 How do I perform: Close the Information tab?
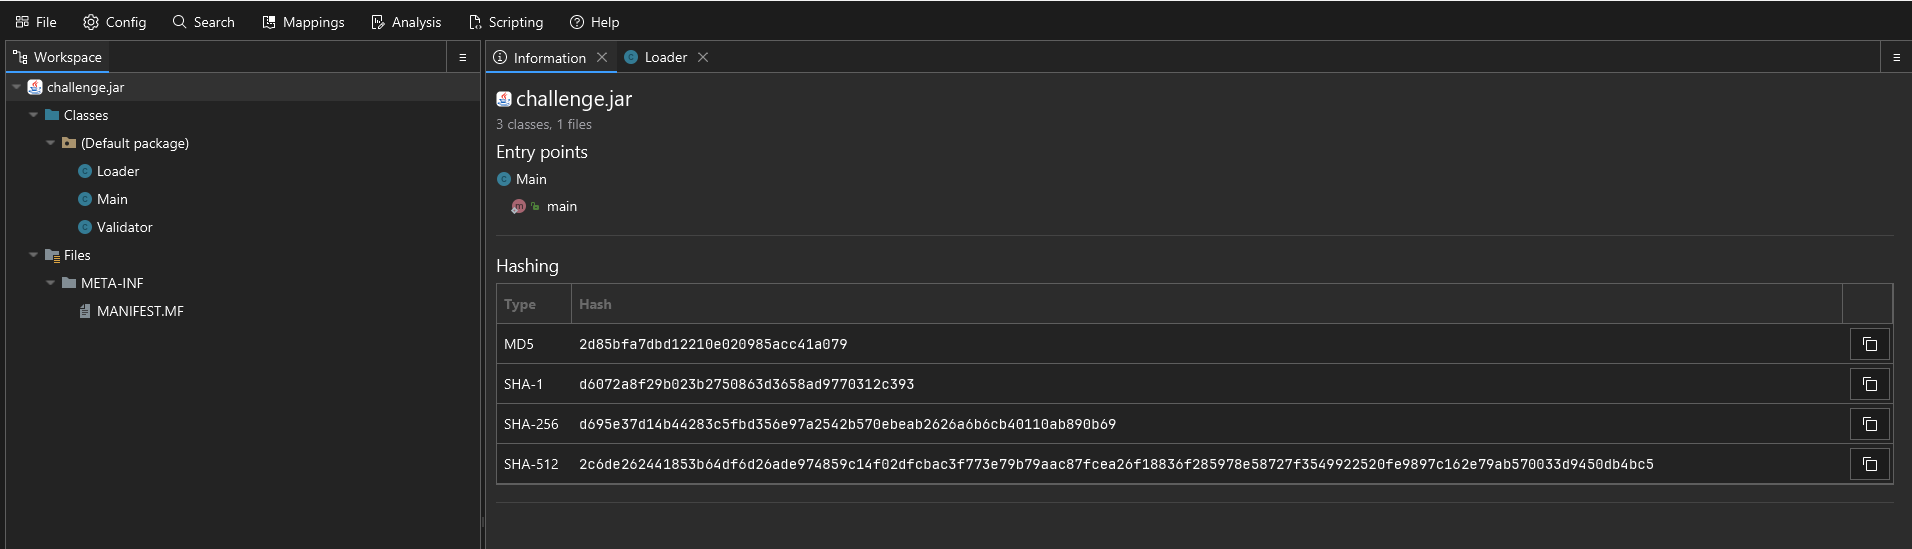pyautogui.click(x=602, y=57)
